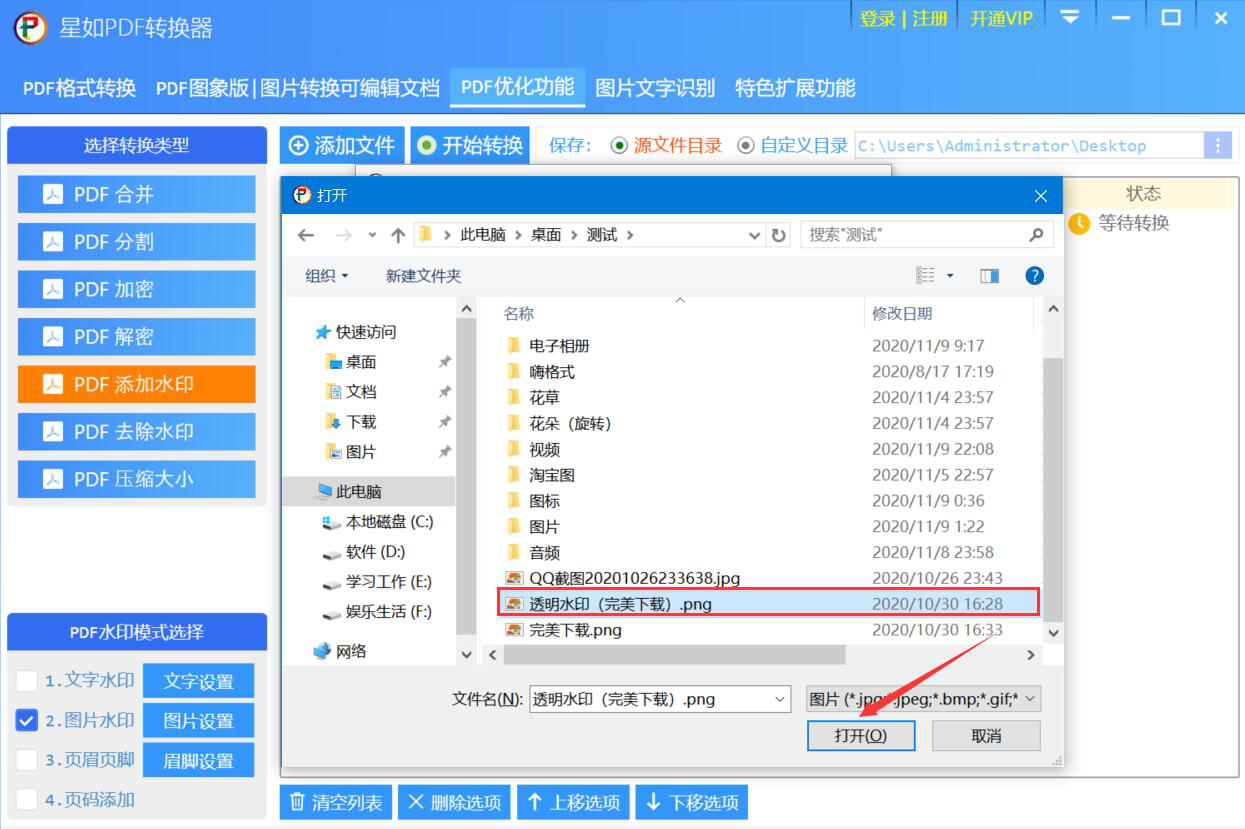
Task: Open save path options three-dot button
Action: (1217, 145)
